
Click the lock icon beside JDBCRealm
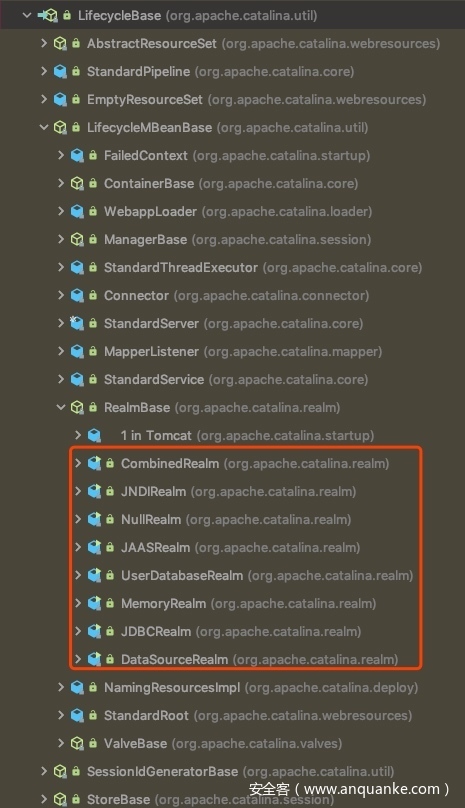(110, 631)
